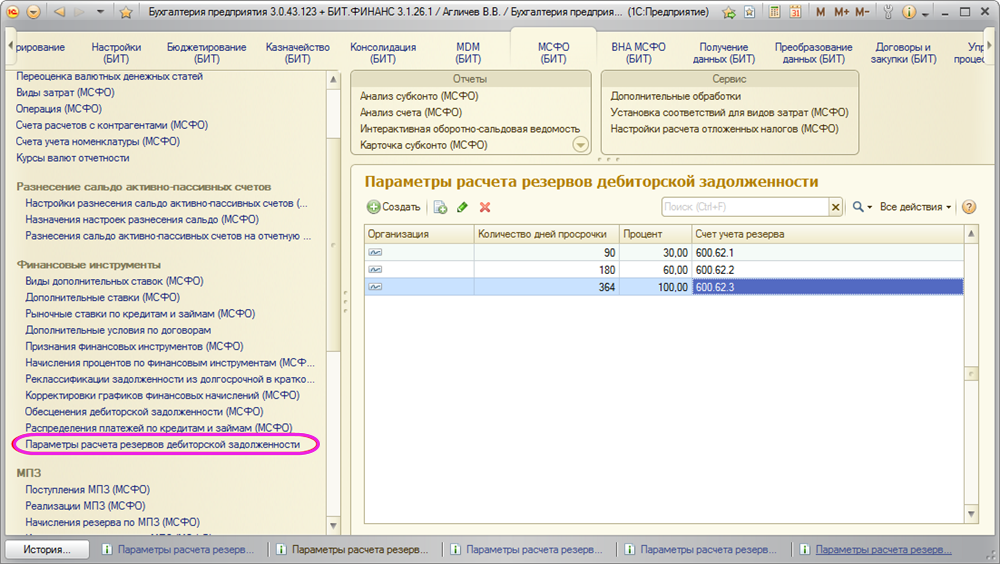Click the table's vertical scrollbar thumb
This screenshot has height=564, width=1000.
pos(970,372)
